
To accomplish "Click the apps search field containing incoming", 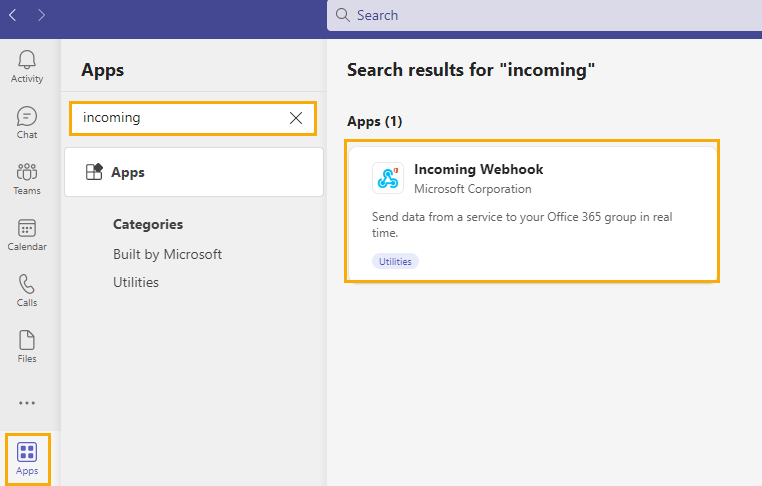I will (193, 118).
